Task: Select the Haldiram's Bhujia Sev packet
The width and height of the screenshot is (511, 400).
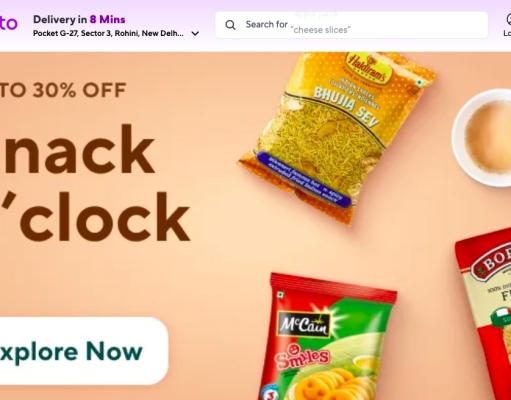Action: [x=337, y=138]
